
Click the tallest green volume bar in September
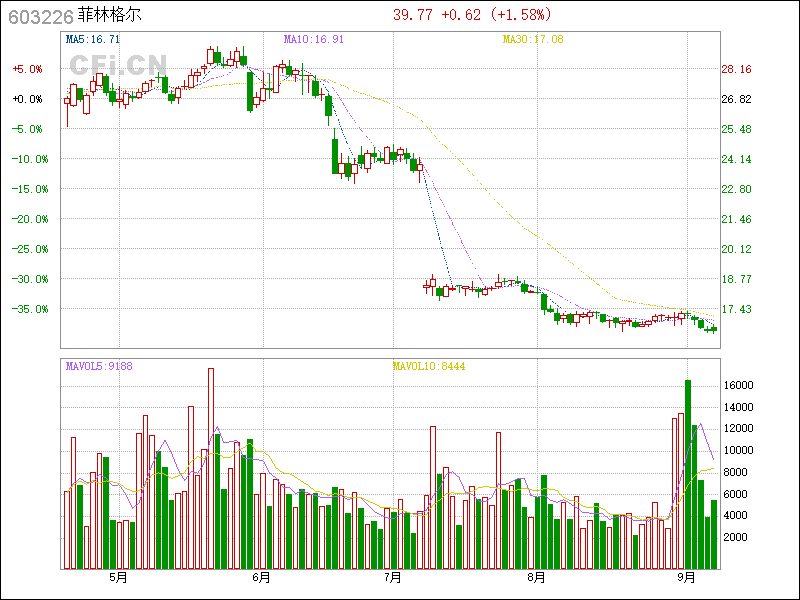click(x=688, y=475)
